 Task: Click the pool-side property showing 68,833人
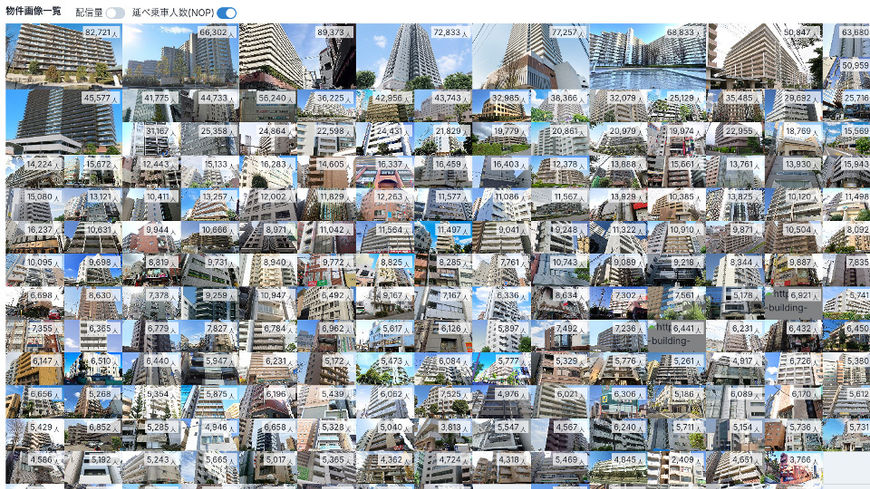pyautogui.click(x=647, y=55)
